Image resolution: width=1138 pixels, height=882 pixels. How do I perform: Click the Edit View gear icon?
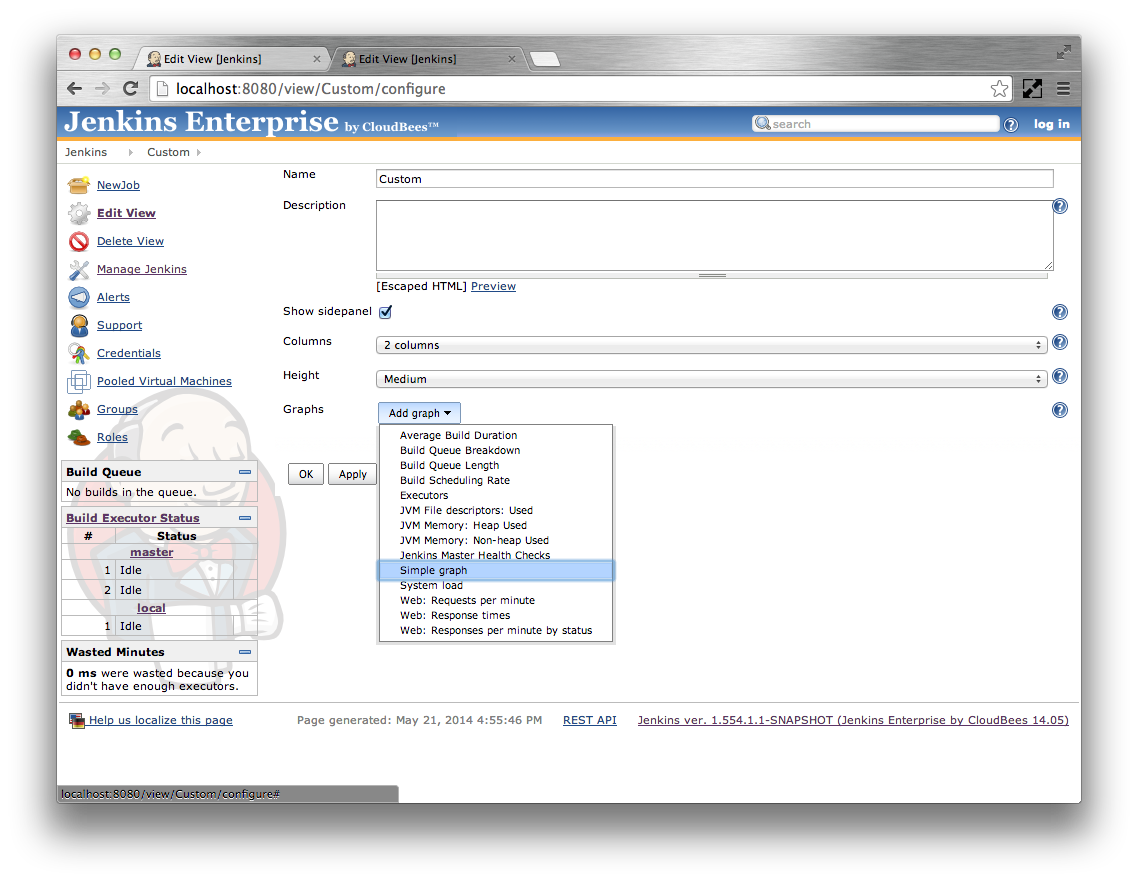(78, 213)
